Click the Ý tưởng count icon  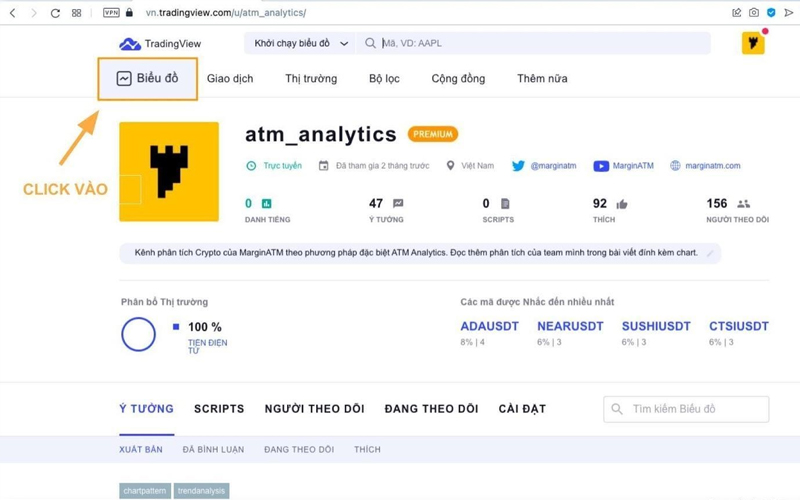click(x=398, y=204)
